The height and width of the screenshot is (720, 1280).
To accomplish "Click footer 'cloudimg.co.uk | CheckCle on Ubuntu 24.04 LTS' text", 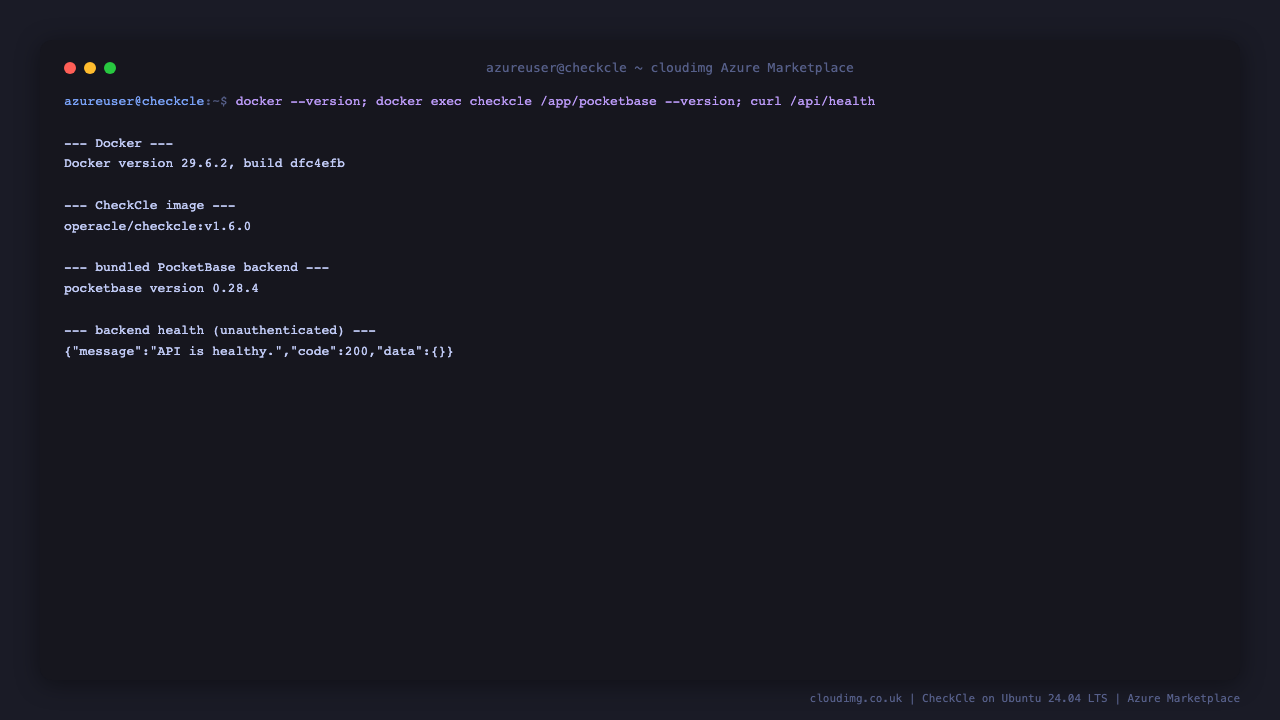I will [x=959, y=698].
